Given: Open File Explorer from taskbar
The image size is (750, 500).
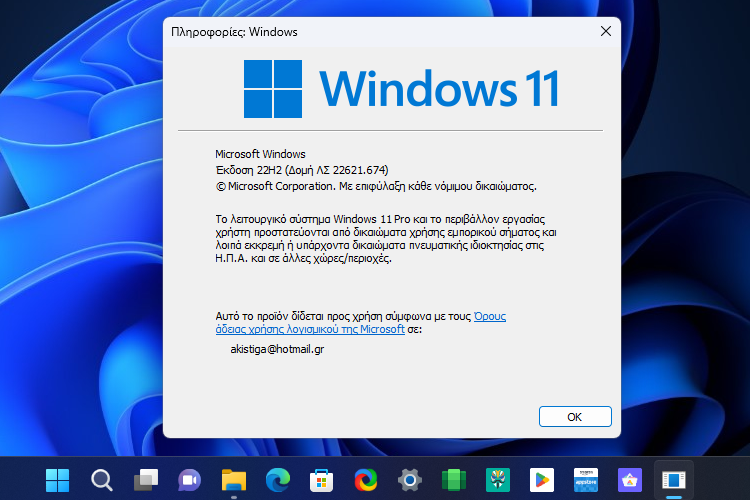Looking at the screenshot, I should [234, 480].
